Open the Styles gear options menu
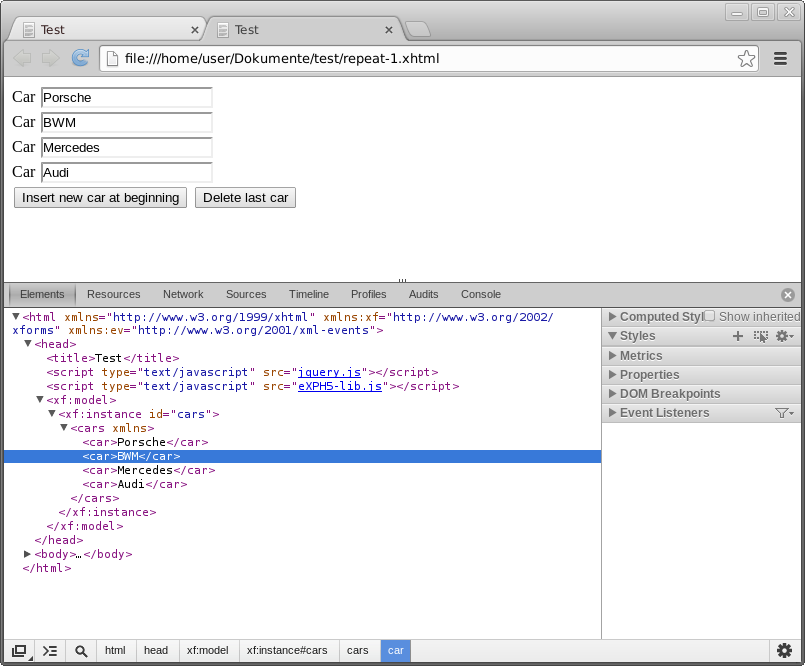Screen dimensions: 805x666 784,336
